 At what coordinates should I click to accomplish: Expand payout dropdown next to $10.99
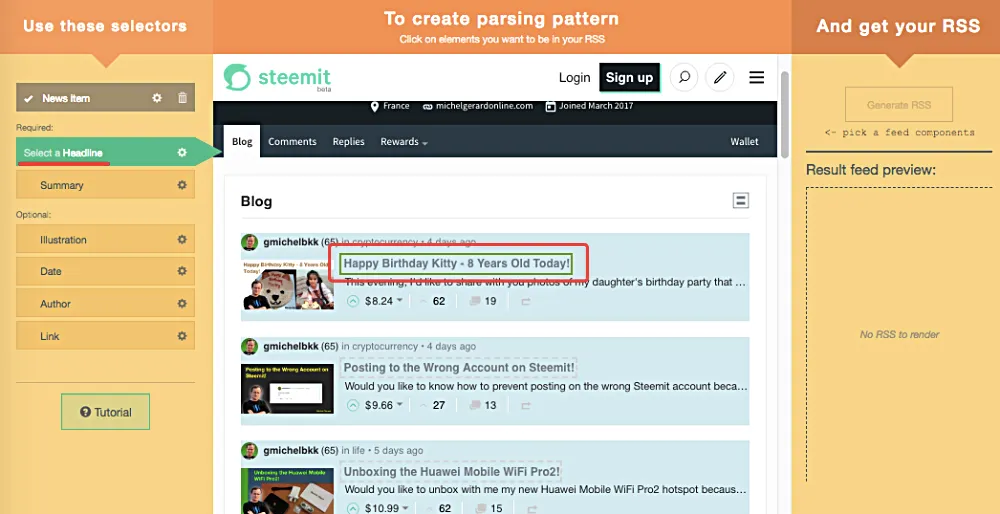pyautogui.click(x=408, y=508)
